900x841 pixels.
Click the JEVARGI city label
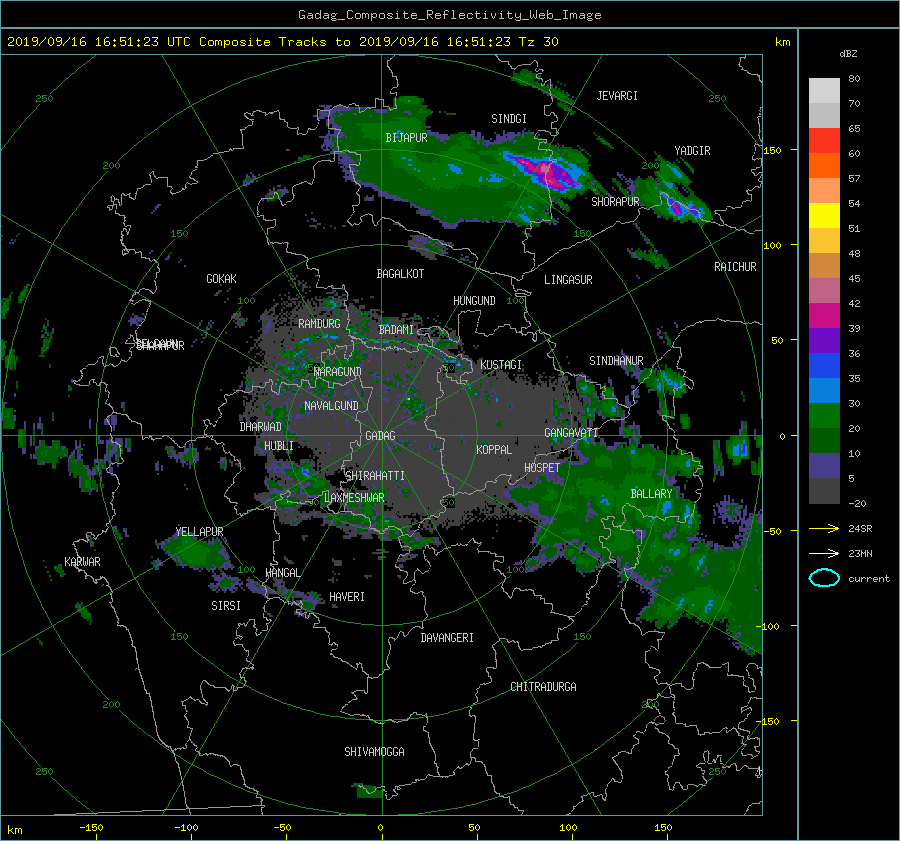coord(617,96)
